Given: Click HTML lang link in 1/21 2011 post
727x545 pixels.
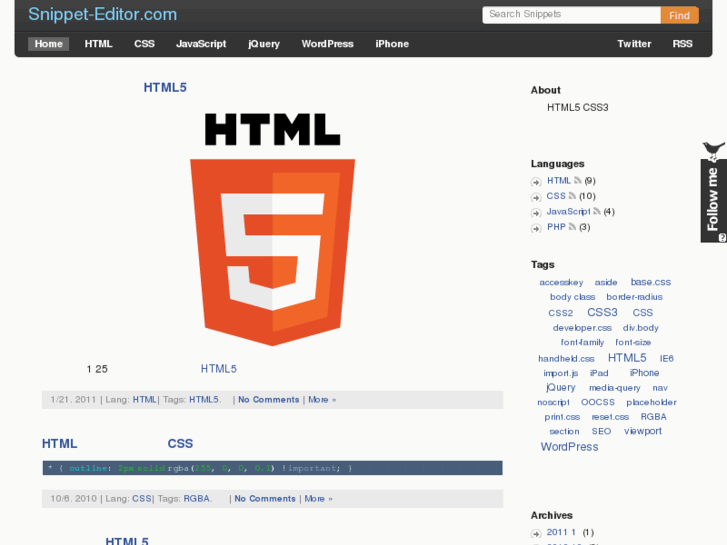Looking at the screenshot, I should (144, 399).
